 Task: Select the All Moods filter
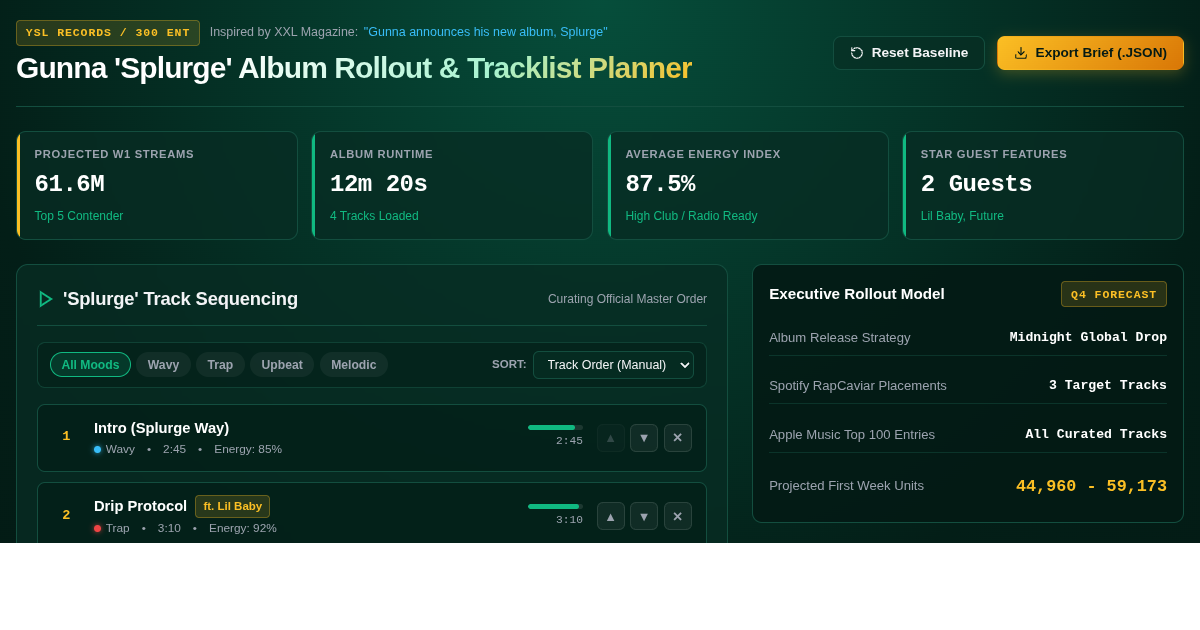(90, 365)
